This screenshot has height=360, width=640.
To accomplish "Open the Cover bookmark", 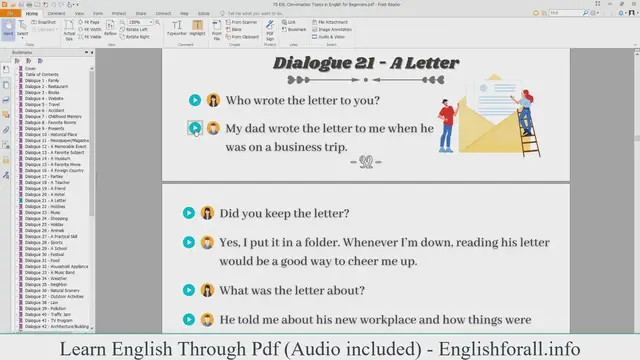I will 30,69.
